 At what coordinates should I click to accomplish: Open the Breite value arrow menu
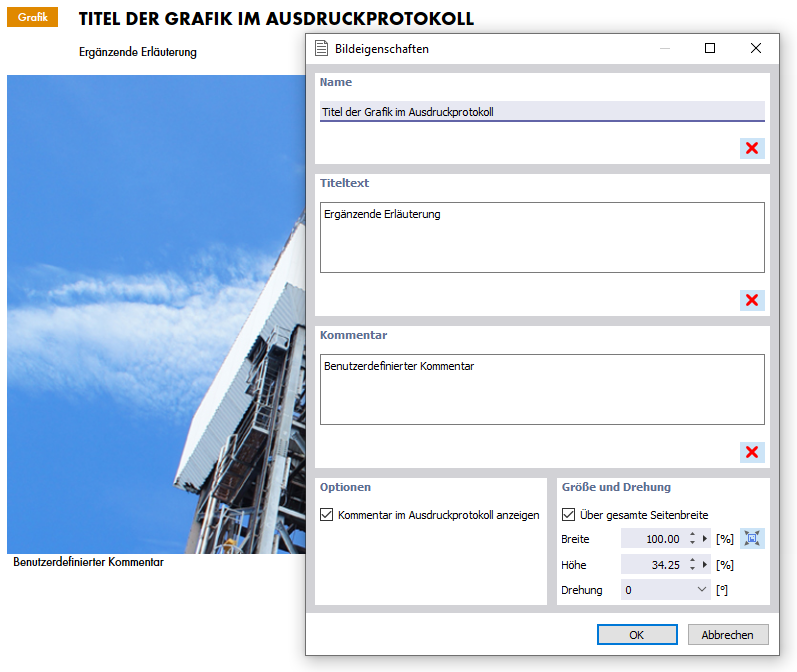(x=704, y=538)
